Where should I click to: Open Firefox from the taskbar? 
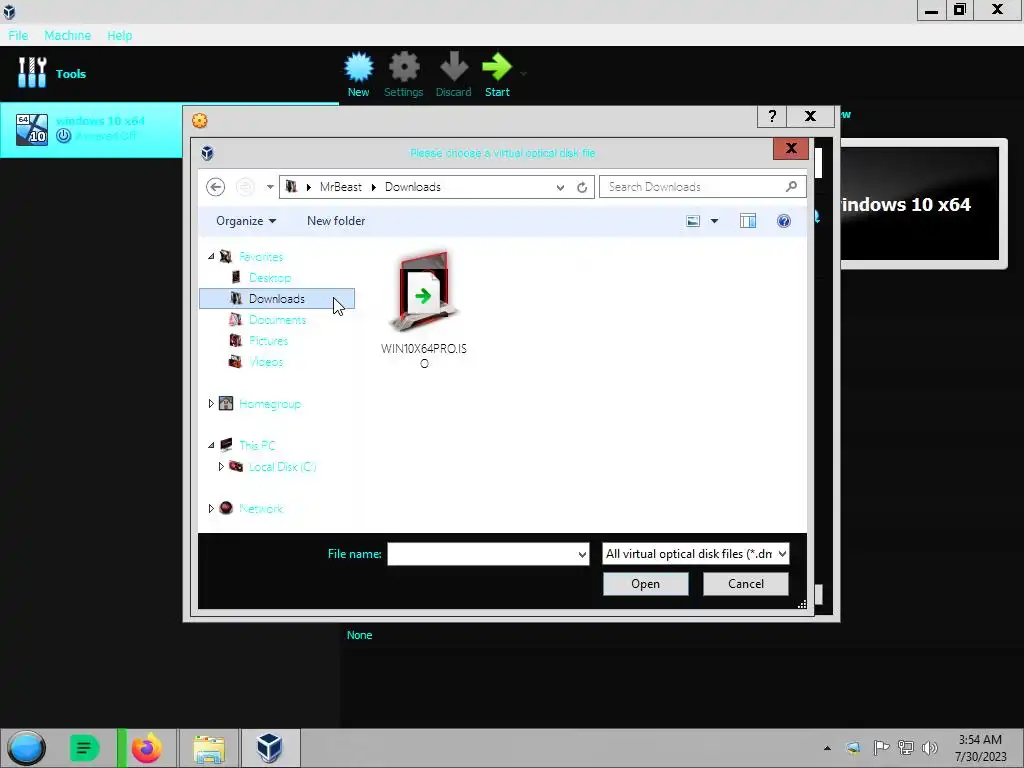tap(146, 748)
